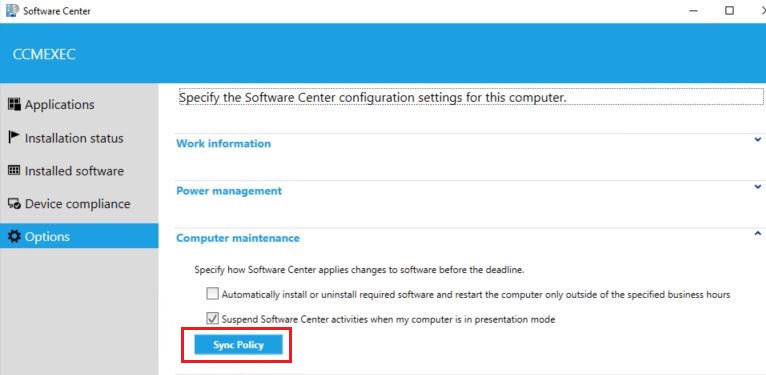Click the Sync Policy button

[x=238, y=345]
